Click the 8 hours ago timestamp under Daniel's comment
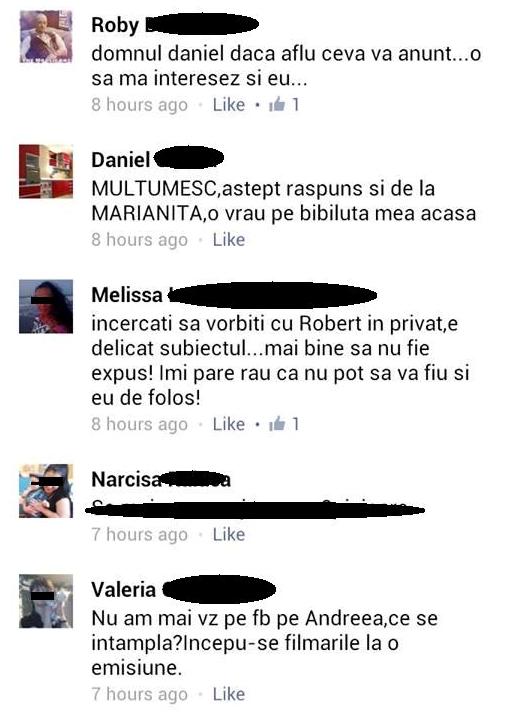 coord(140,240)
